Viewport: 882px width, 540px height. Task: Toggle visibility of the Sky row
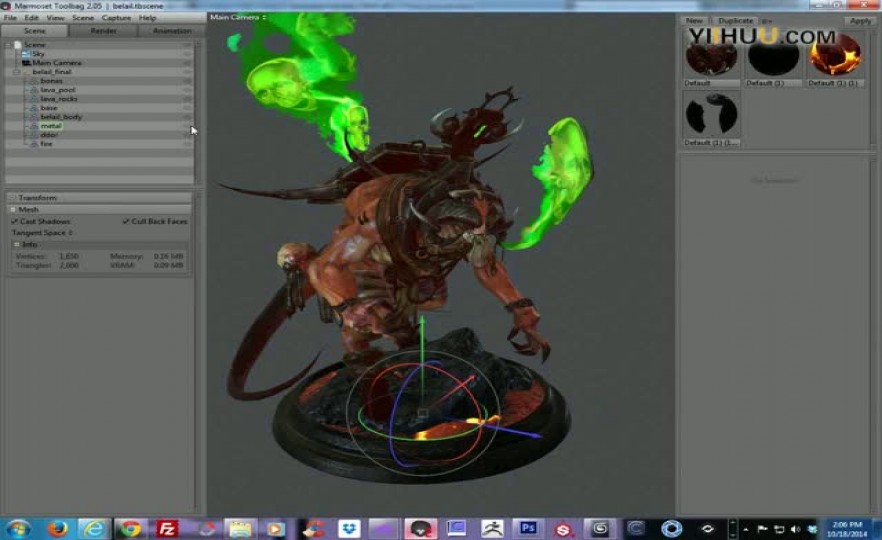187,54
